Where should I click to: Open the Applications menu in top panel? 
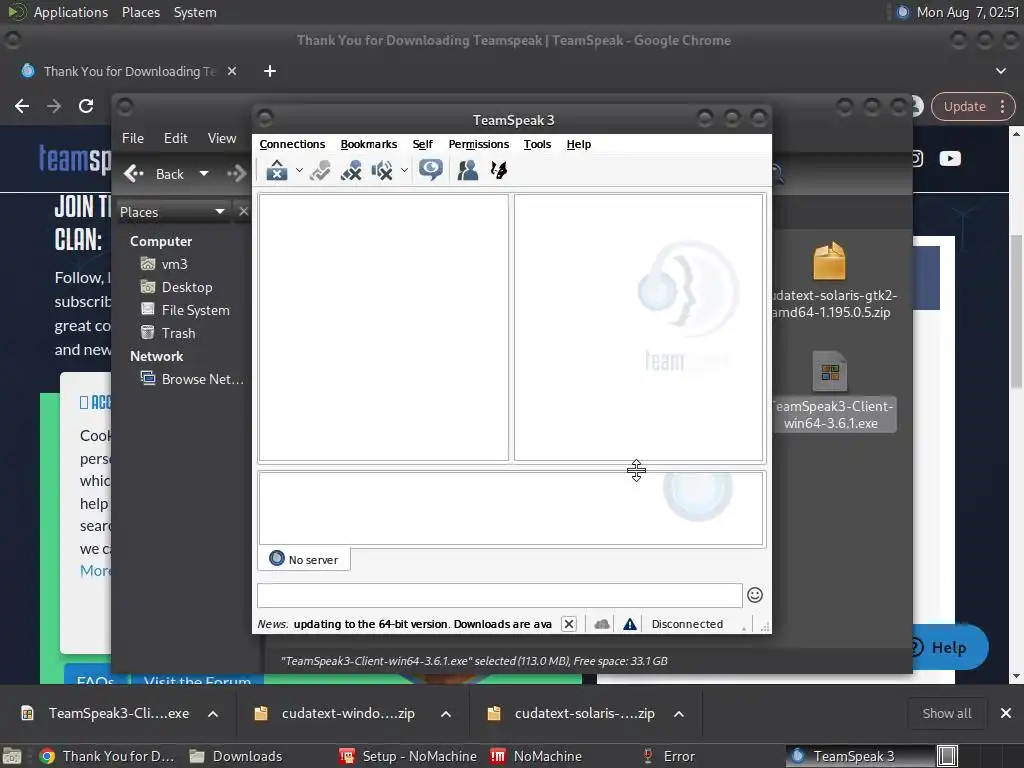(70, 12)
